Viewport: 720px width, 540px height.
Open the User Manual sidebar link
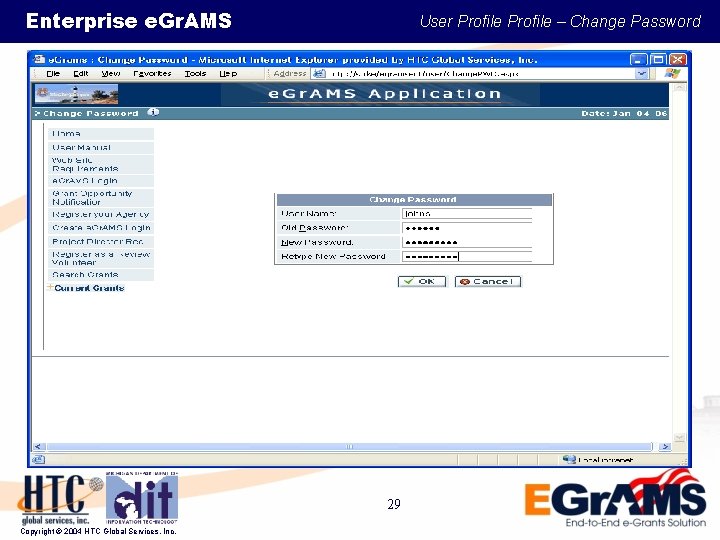point(101,147)
